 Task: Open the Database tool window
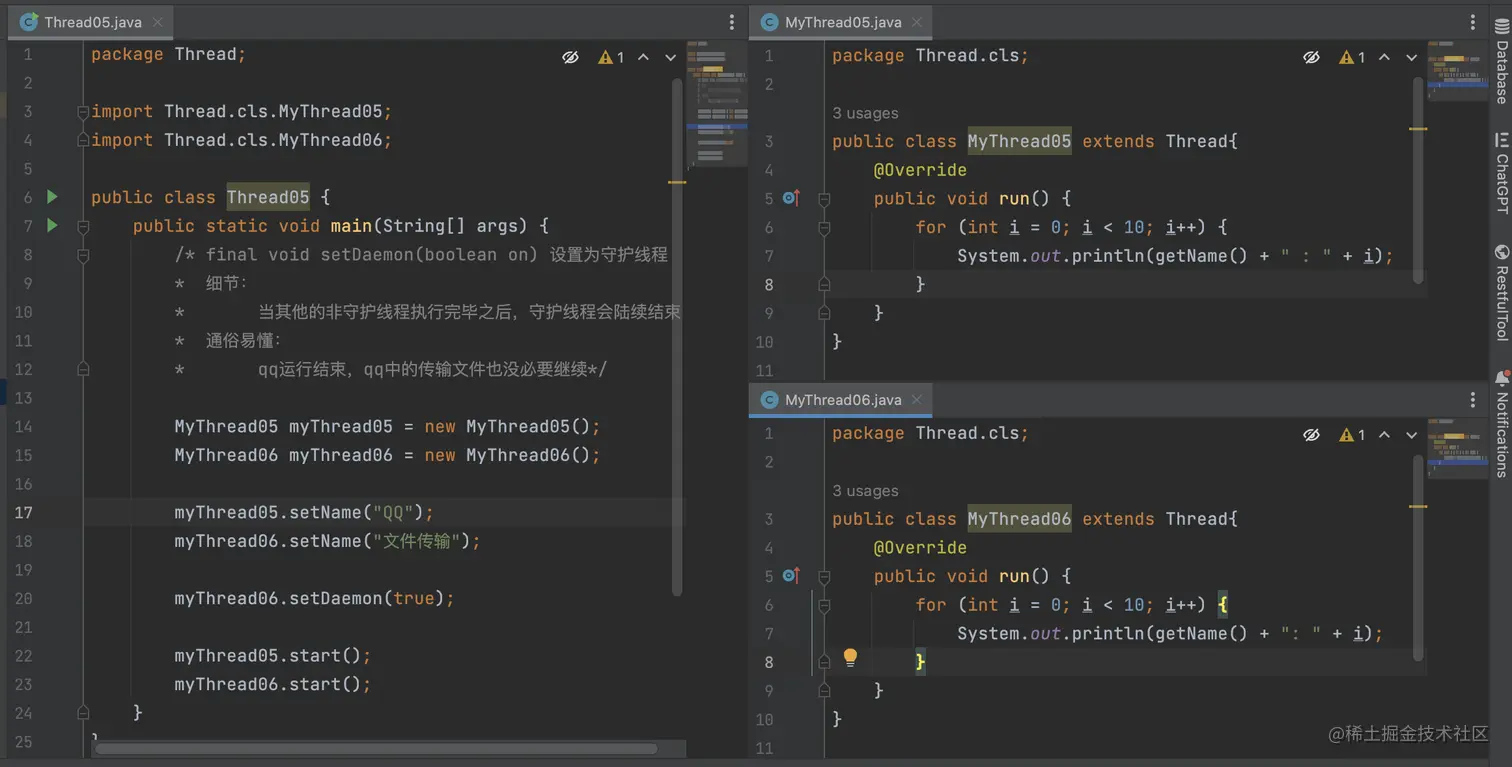[1501, 61]
